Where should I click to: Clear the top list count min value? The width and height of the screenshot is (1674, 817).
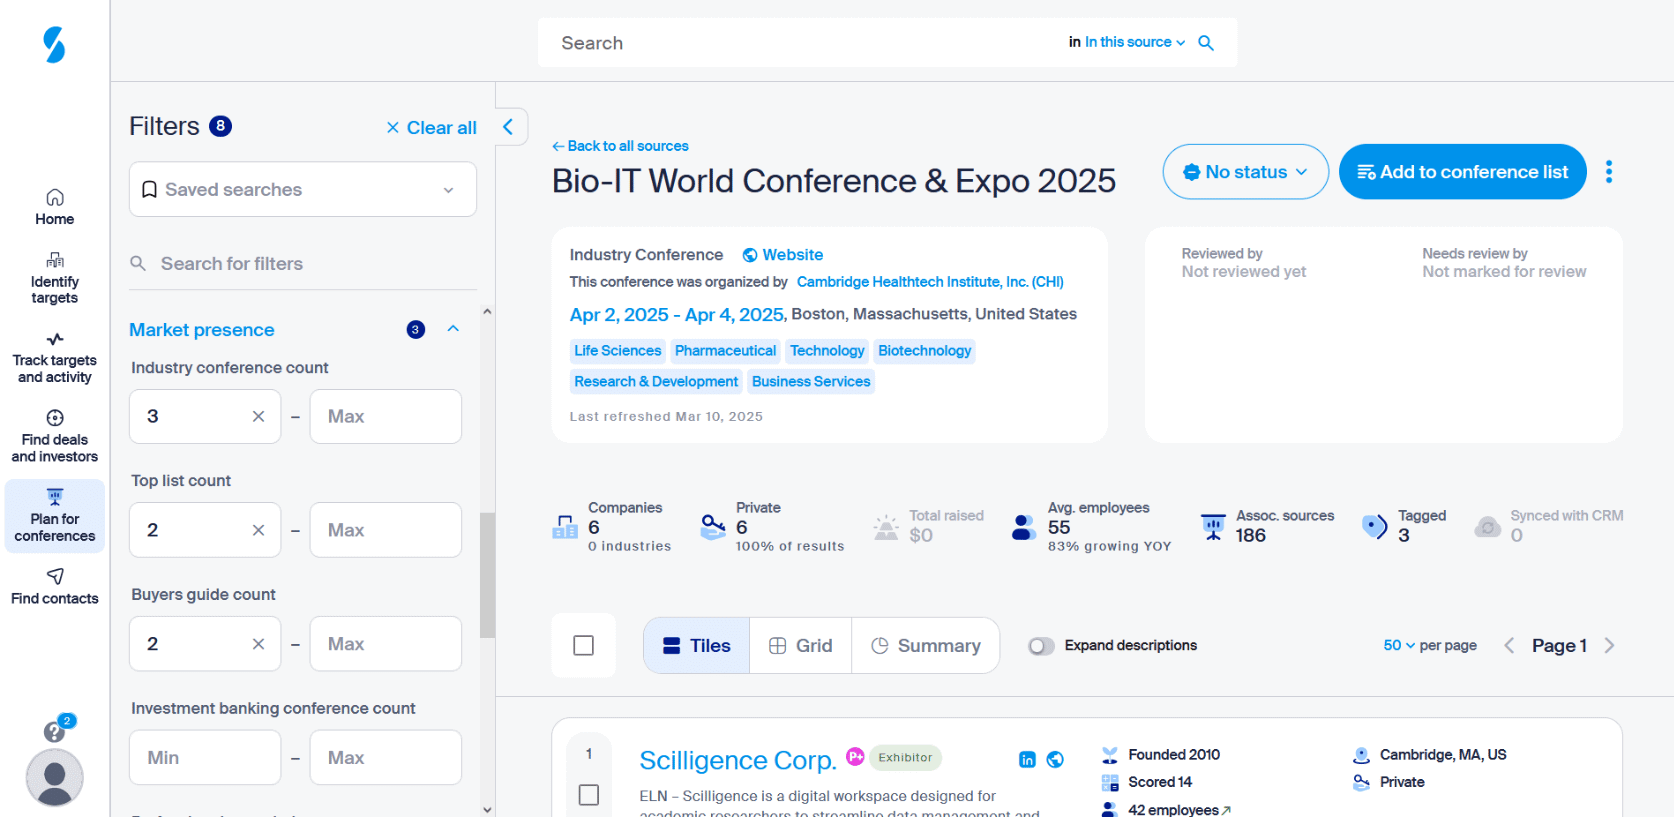258,530
